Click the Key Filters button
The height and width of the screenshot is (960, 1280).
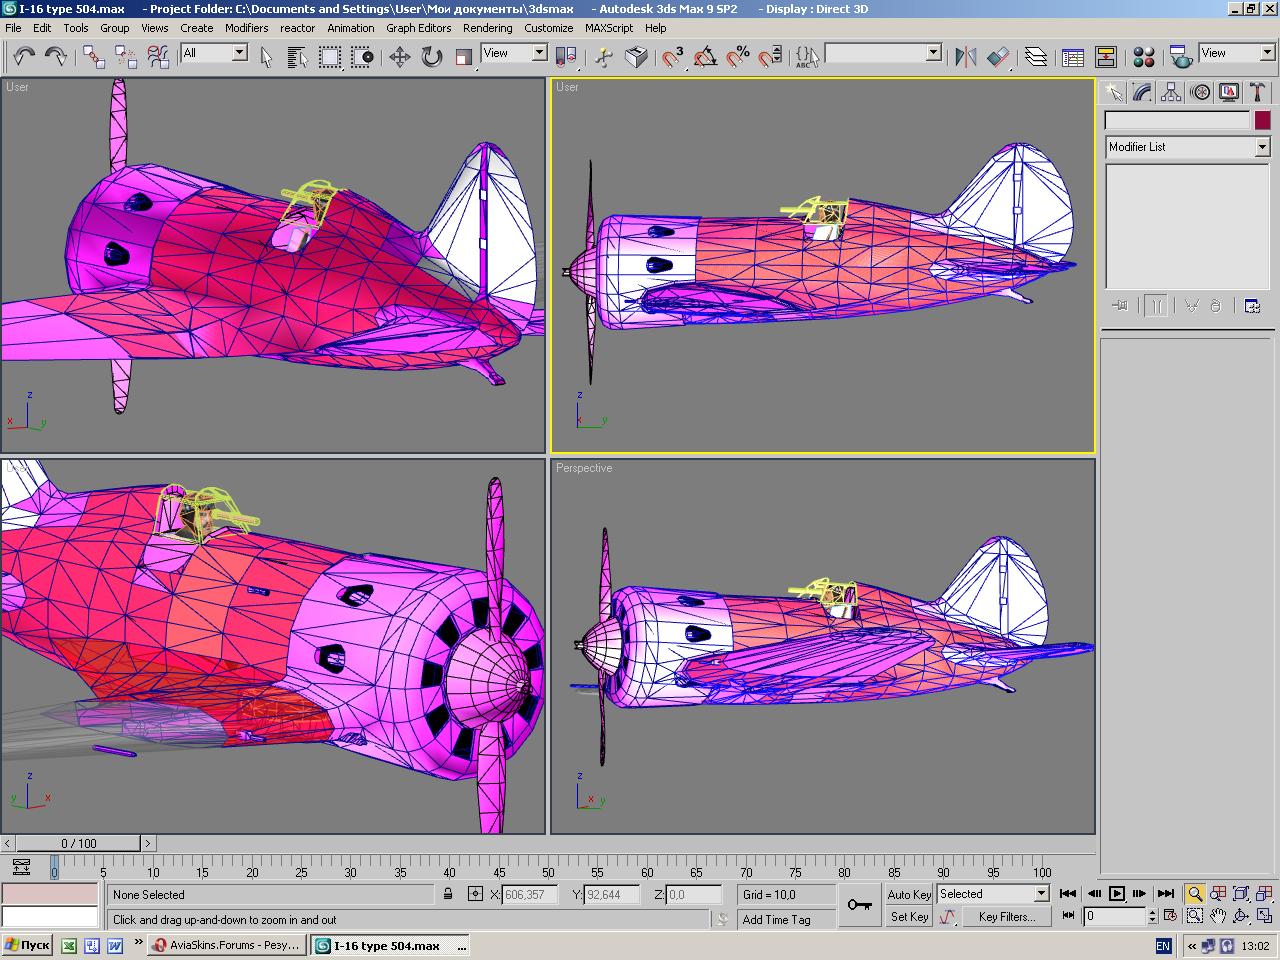pos(1006,917)
